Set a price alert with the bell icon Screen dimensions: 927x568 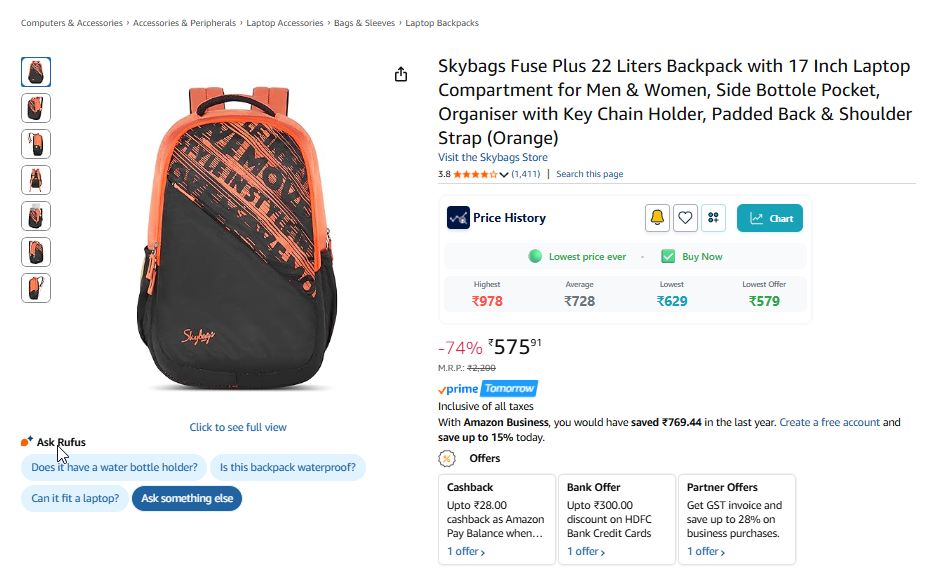click(x=657, y=218)
